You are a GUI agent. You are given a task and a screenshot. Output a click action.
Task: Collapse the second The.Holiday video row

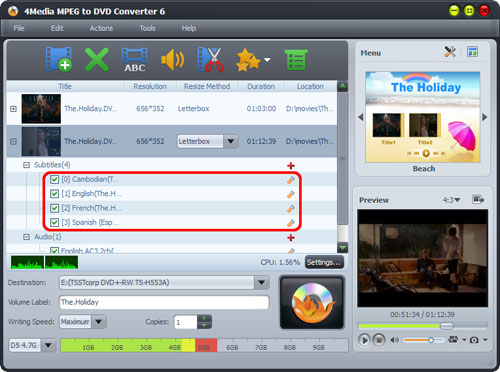[x=13, y=141]
